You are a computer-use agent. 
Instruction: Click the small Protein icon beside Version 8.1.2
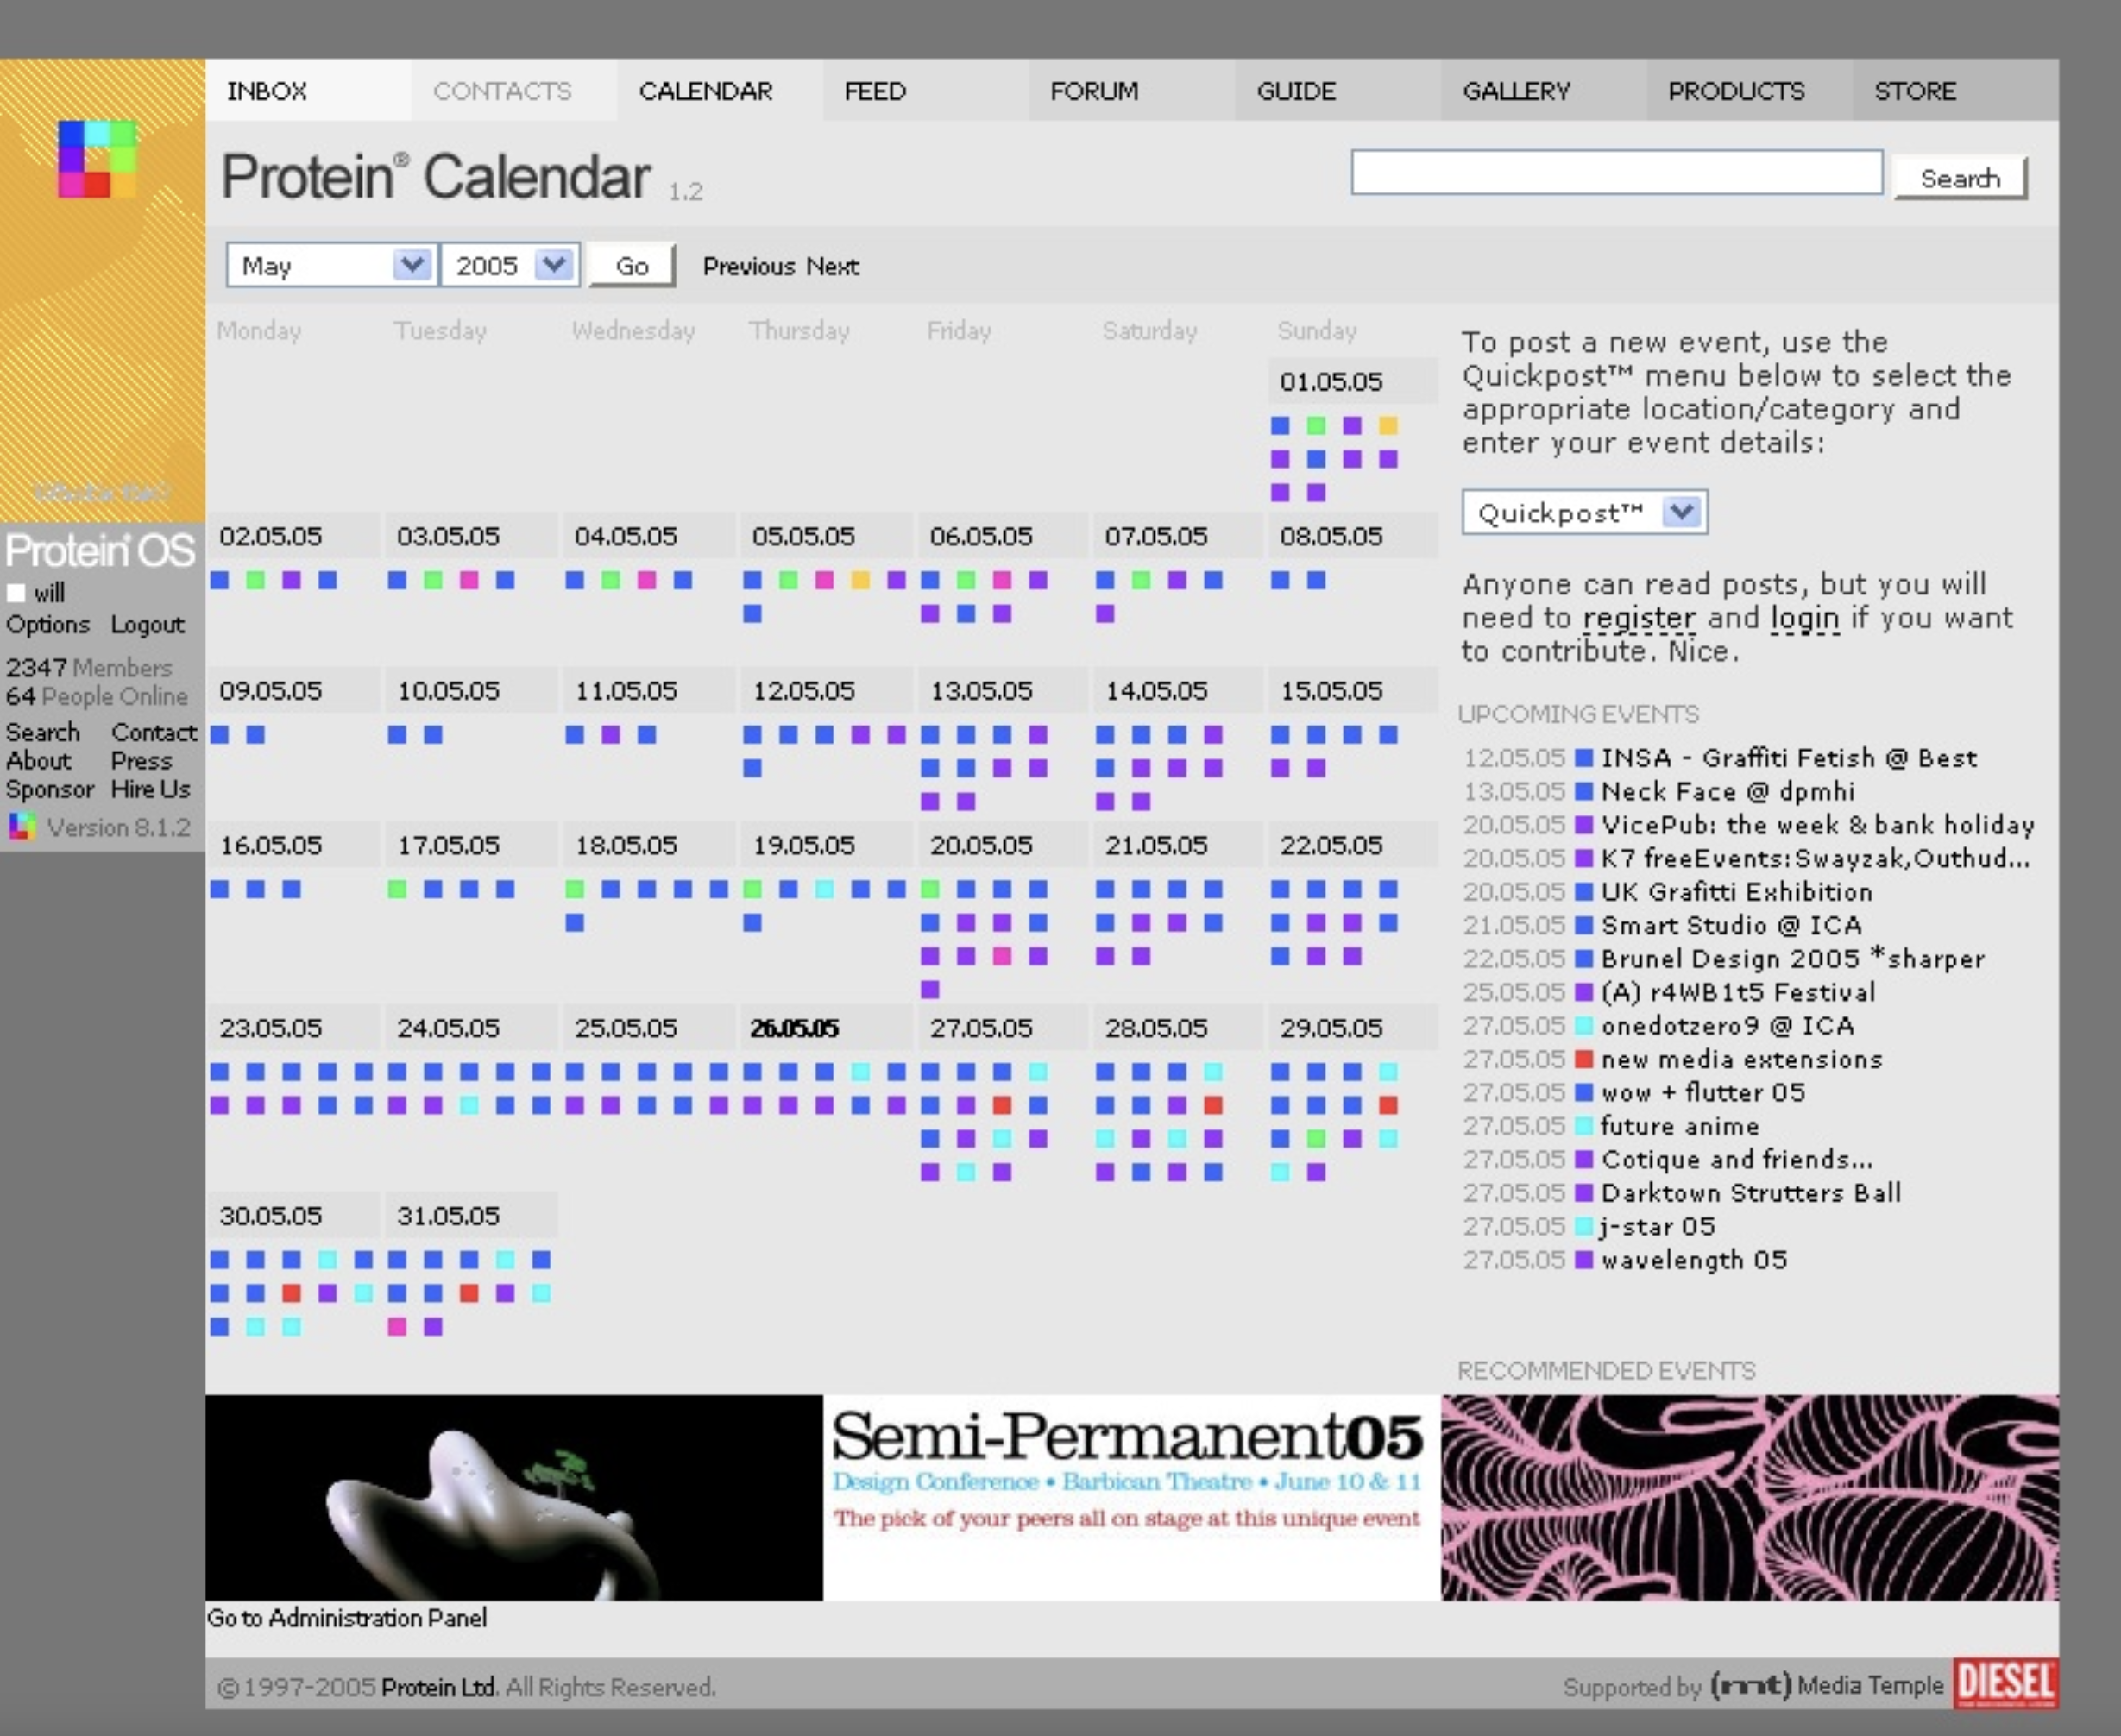(x=22, y=827)
